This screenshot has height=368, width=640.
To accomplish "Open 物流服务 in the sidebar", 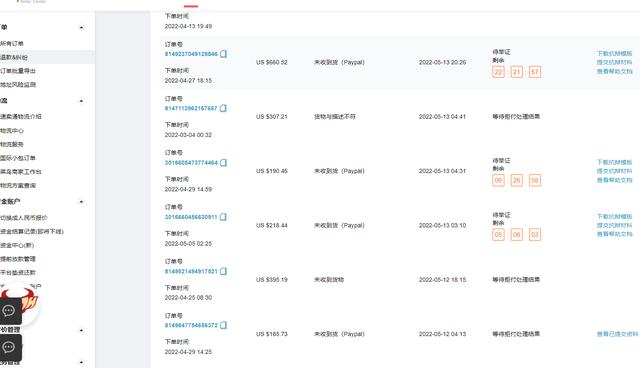I will 12,144.
